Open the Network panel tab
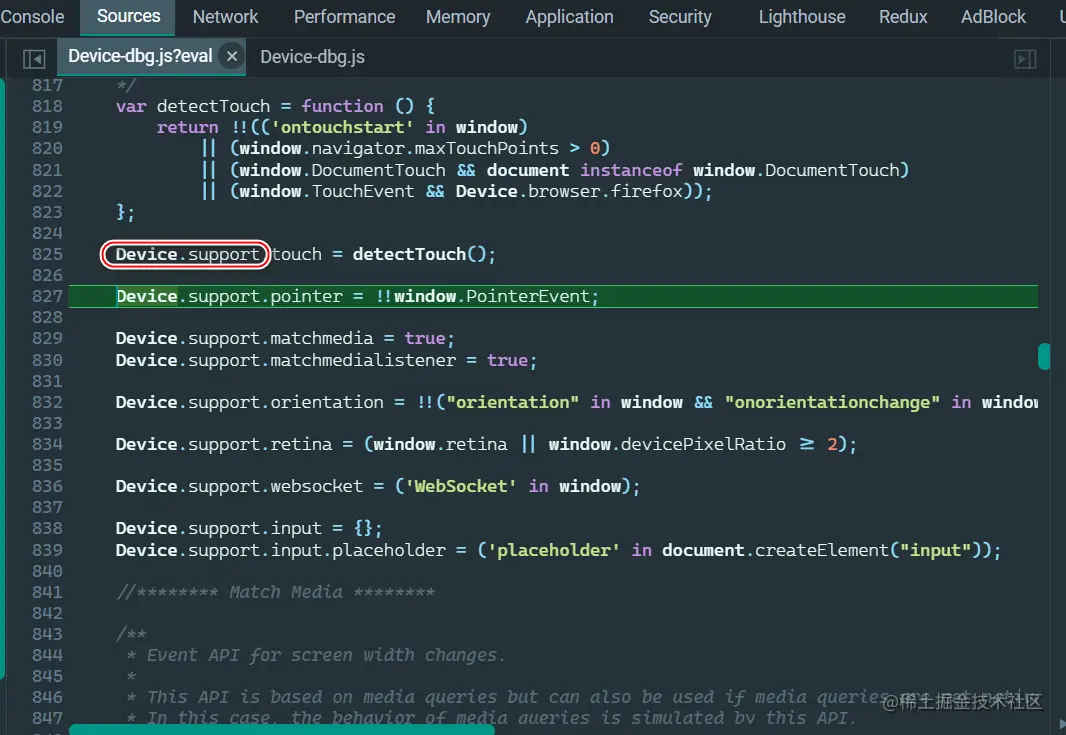Screen dimensions: 1066x735 tap(225, 17)
